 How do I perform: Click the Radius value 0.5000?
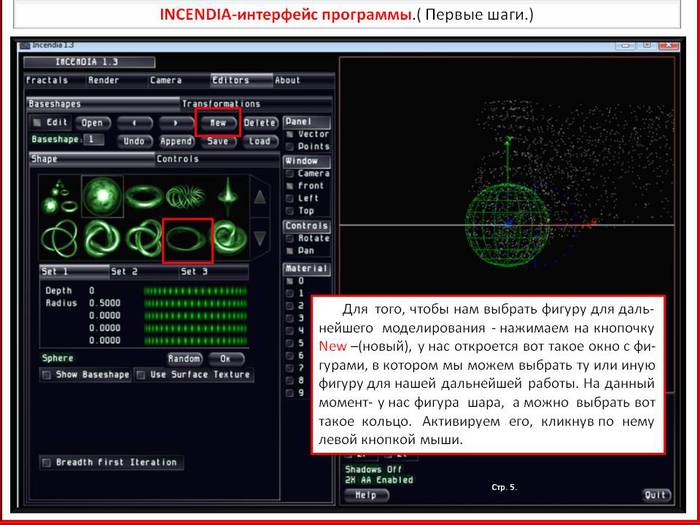[x=105, y=304]
